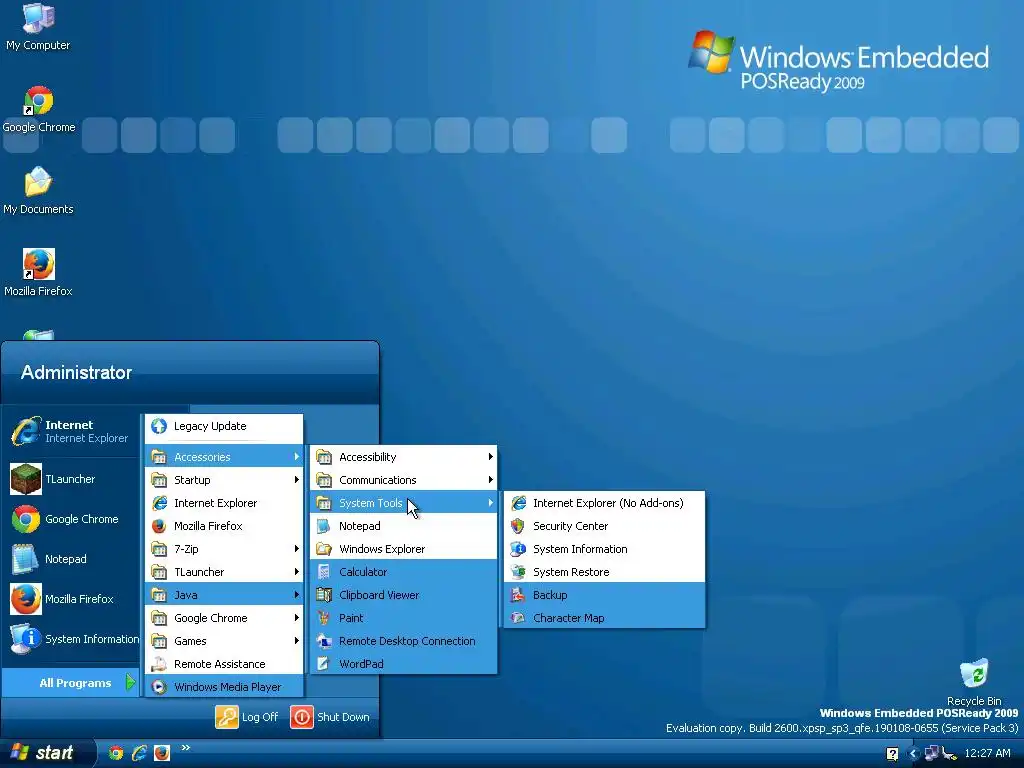This screenshot has width=1024, height=768.
Task: Expand Accessibility submenu
Action: point(404,456)
